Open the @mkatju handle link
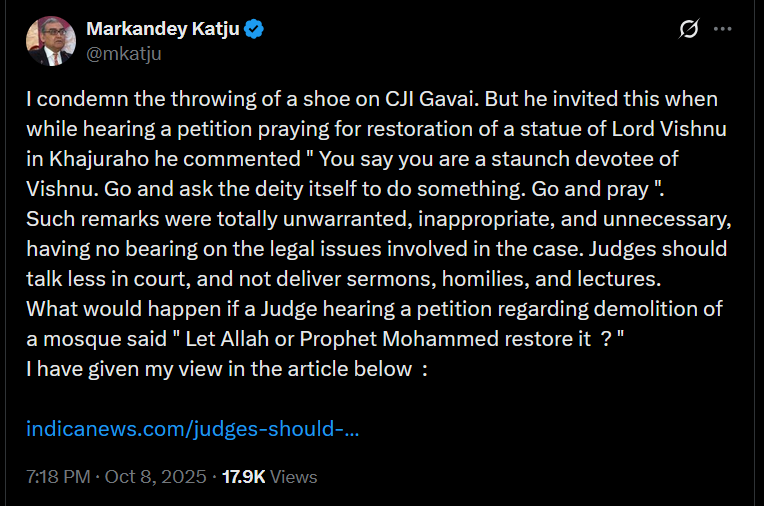Image resolution: width=764 pixels, height=506 pixels. [124, 53]
